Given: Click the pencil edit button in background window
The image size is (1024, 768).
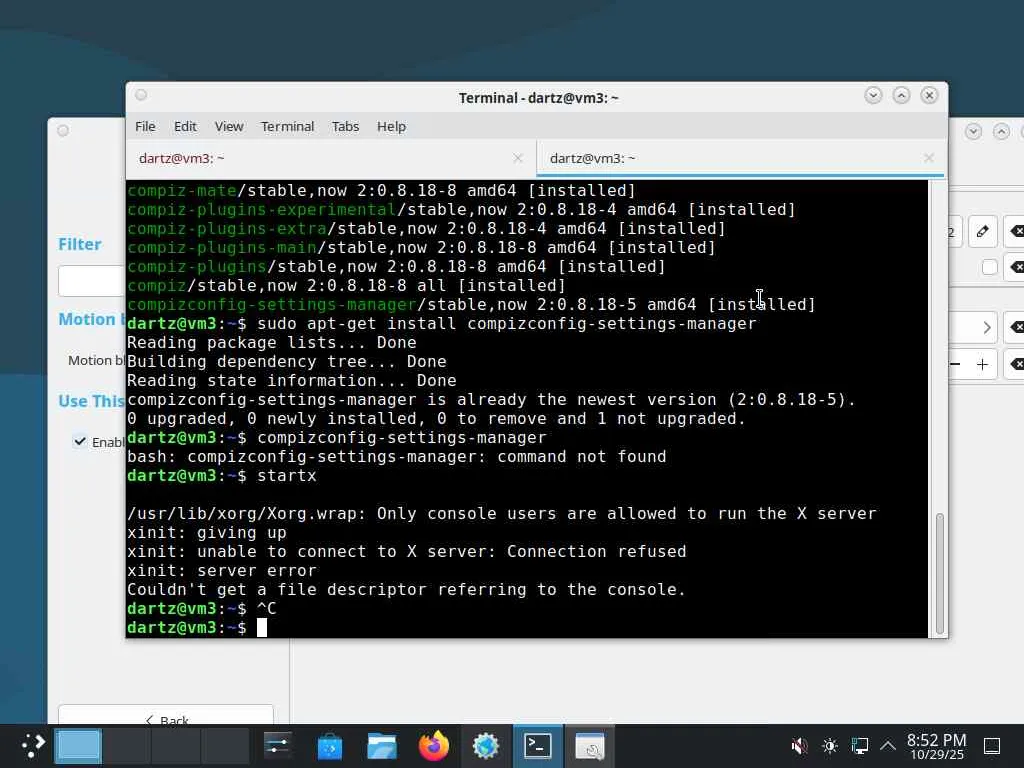Looking at the screenshot, I should [x=982, y=231].
